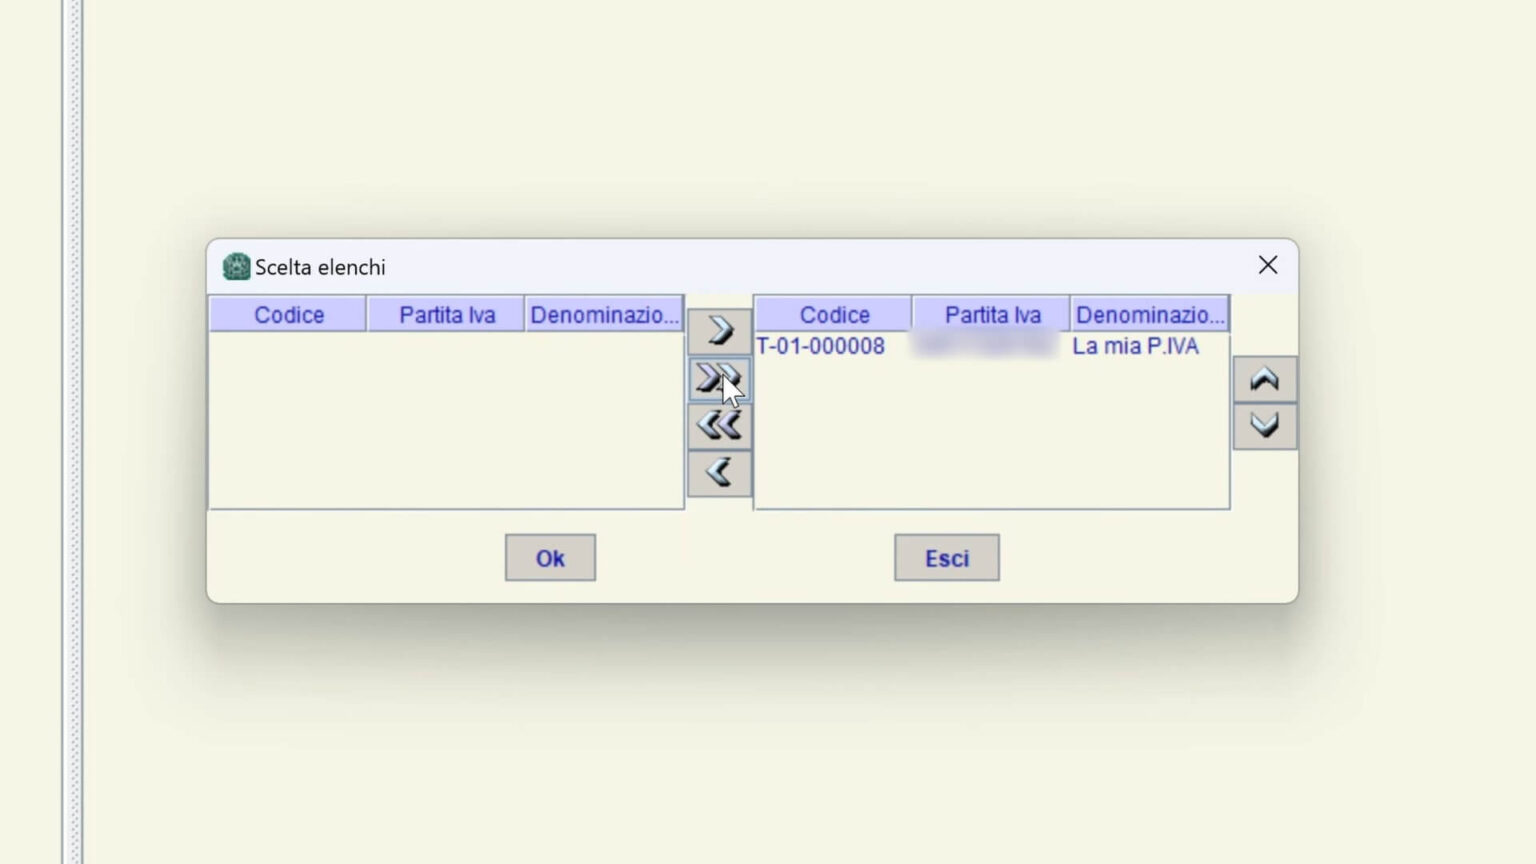1536x864 pixels.
Task: Click right table Denominazio... column header
Action: pyautogui.click(x=1149, y=315)
